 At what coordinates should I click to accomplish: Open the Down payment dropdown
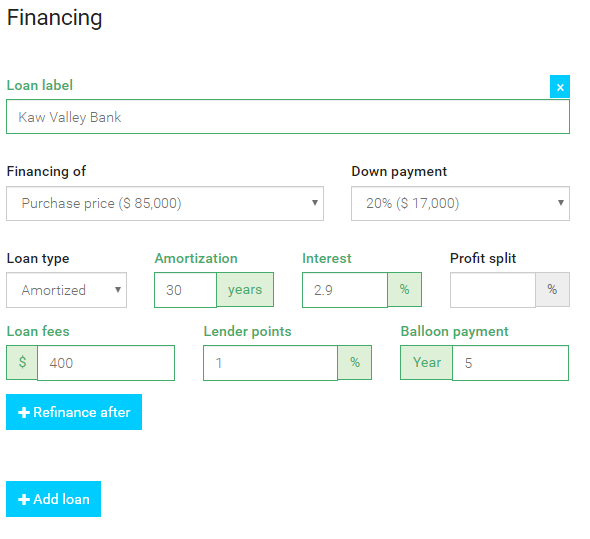tap(460, 203)
